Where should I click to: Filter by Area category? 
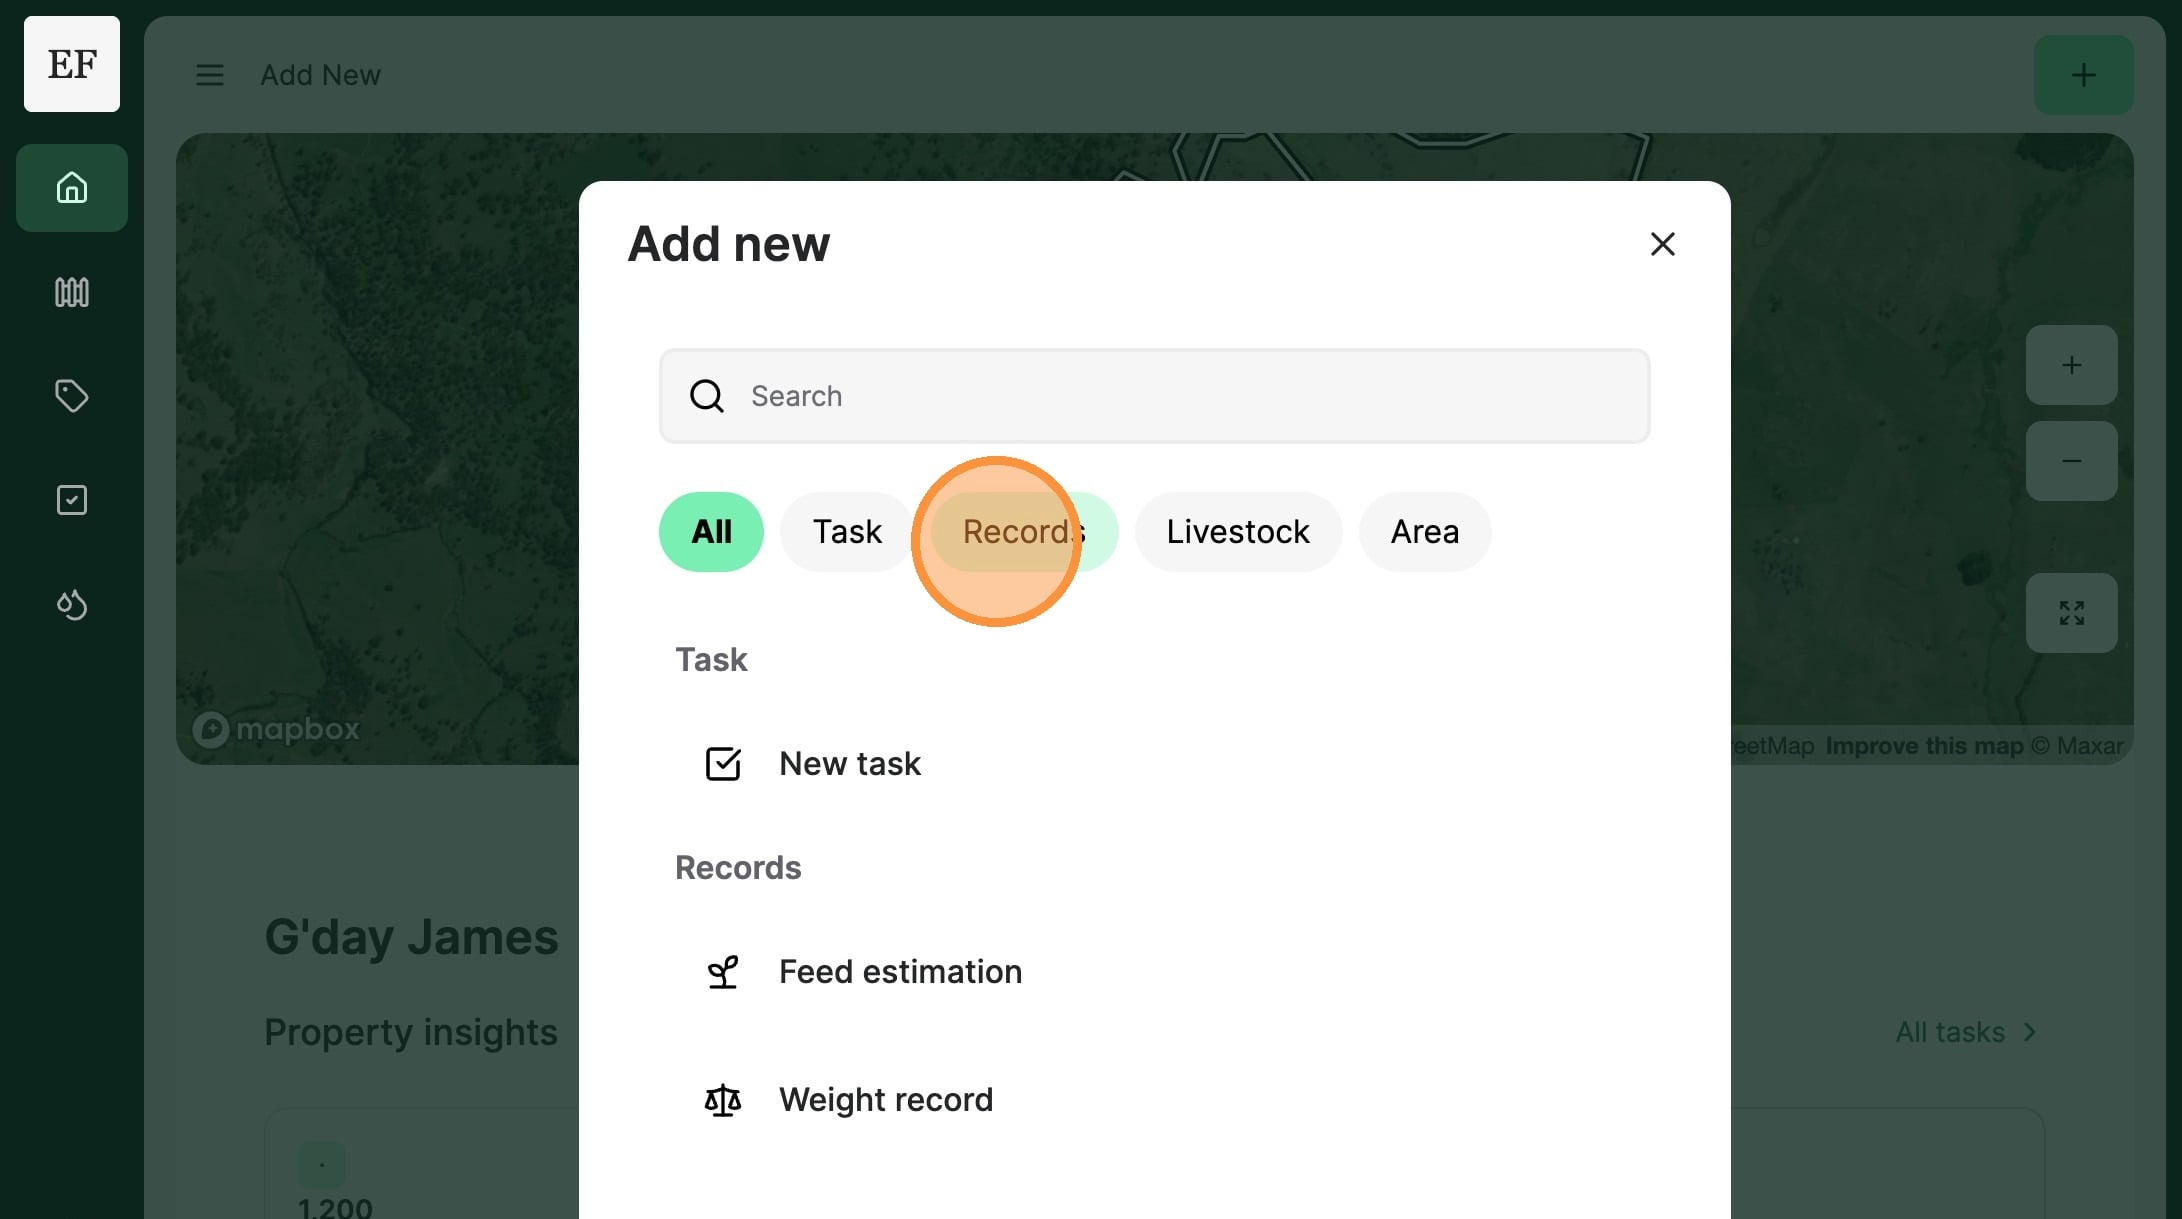coord(1424,532)
